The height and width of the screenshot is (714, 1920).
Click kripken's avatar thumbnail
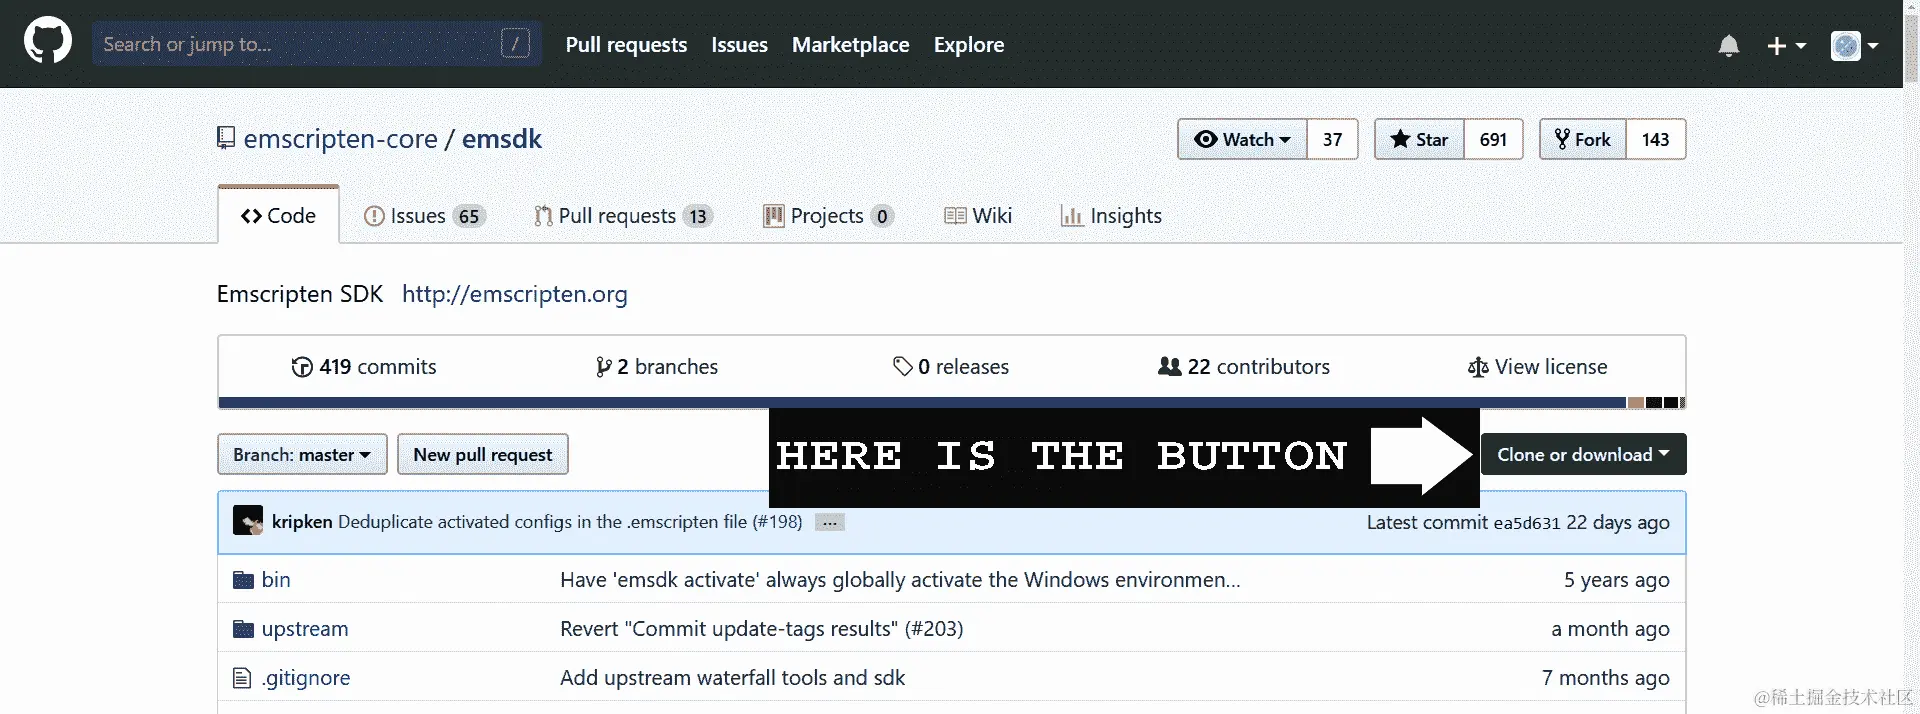point(248,521)
